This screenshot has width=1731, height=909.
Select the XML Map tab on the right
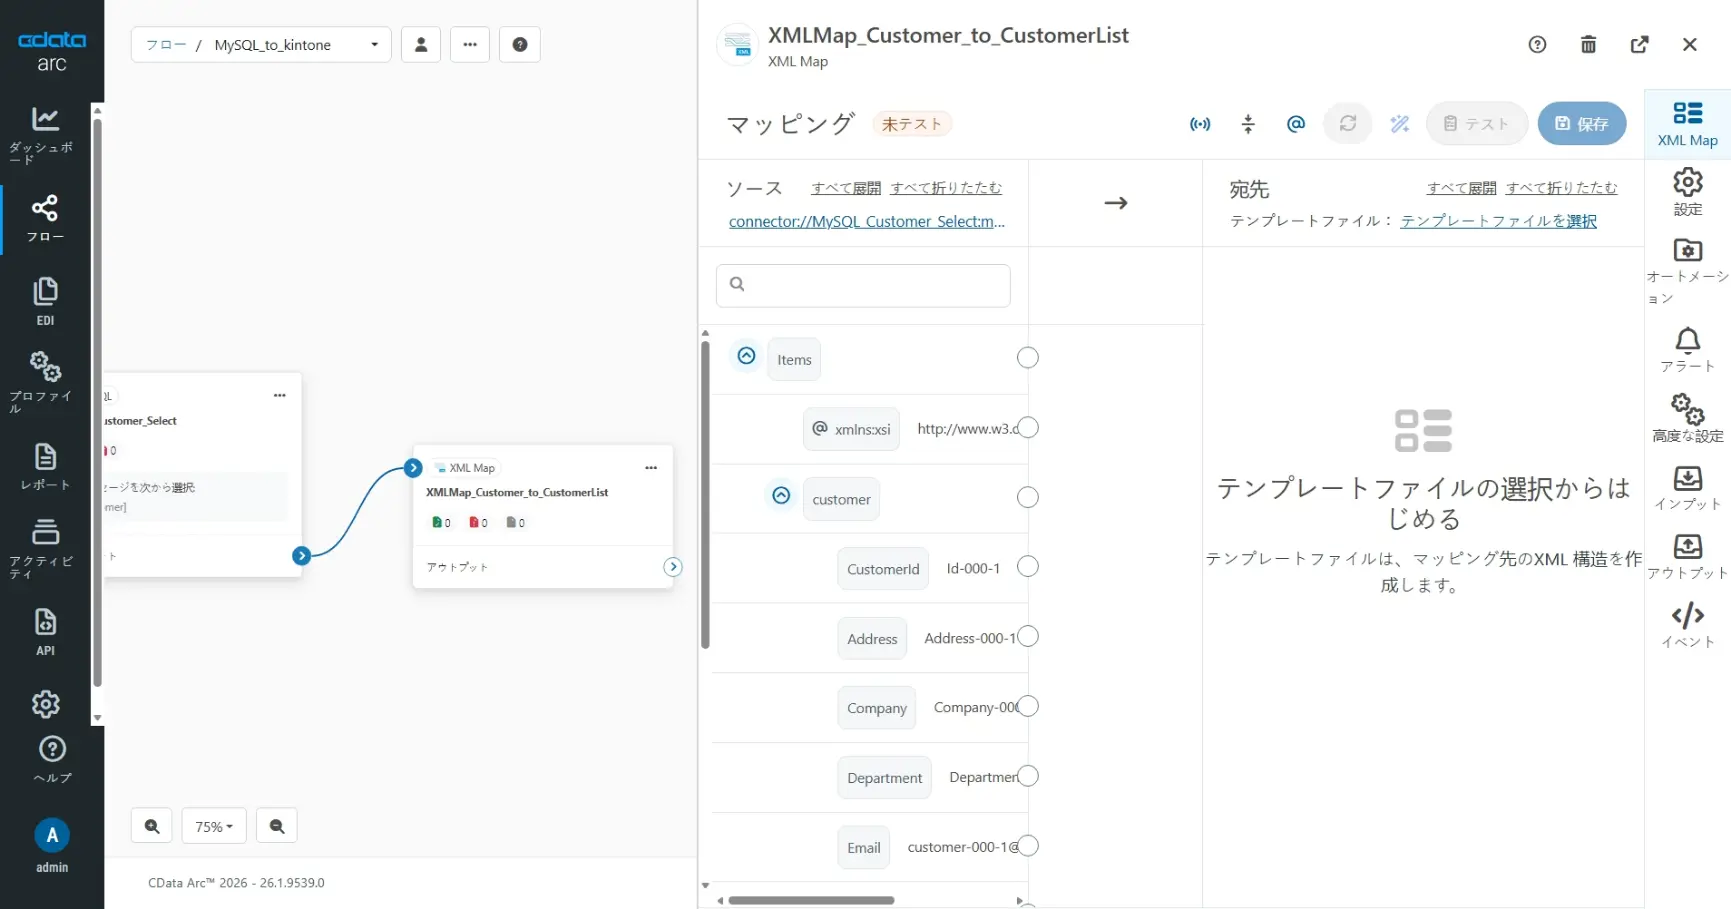pyautogui.click(x=1687, y=122)
